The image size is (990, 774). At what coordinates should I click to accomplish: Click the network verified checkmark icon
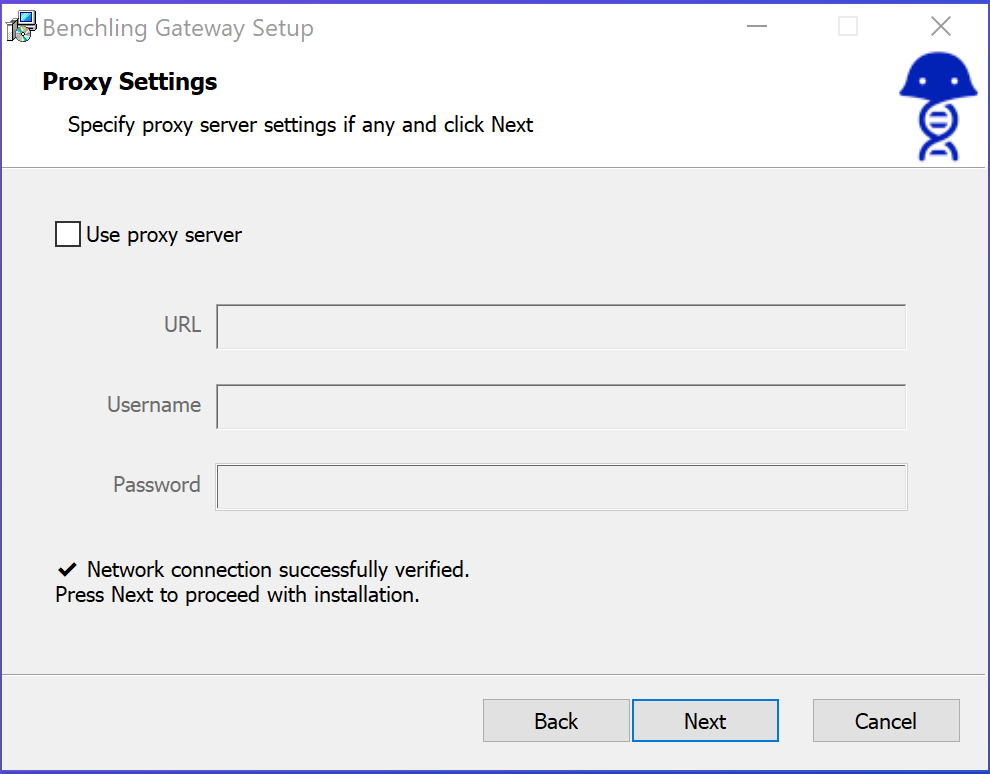click(x=67, y=570)
